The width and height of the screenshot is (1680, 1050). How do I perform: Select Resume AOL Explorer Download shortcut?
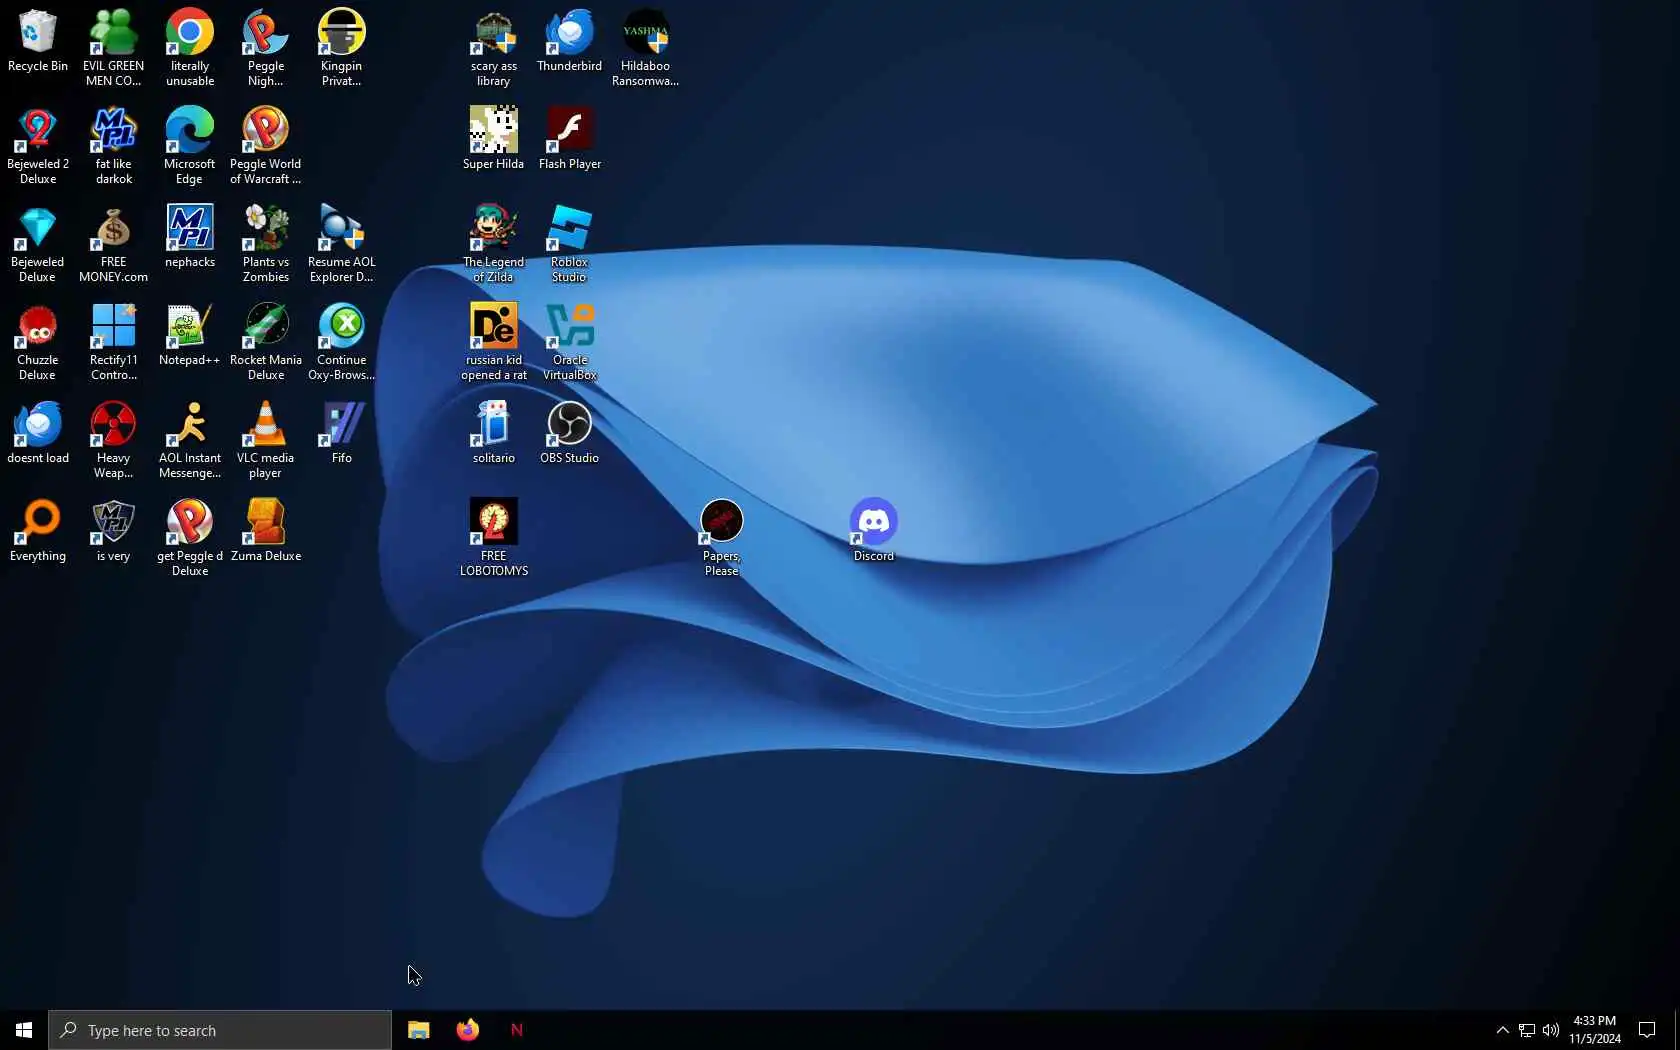coord(341,243)
